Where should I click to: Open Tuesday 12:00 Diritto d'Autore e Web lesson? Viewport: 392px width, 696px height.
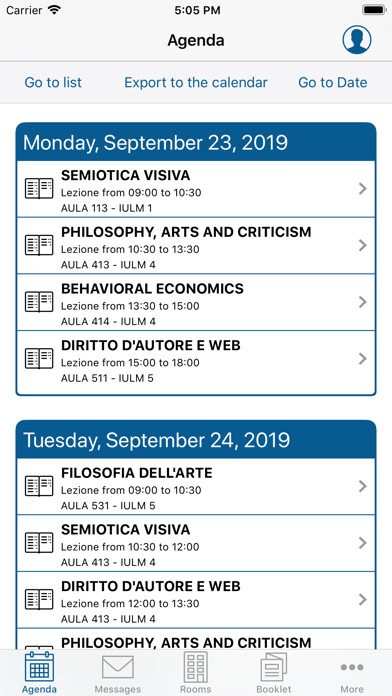coord(196,600)
